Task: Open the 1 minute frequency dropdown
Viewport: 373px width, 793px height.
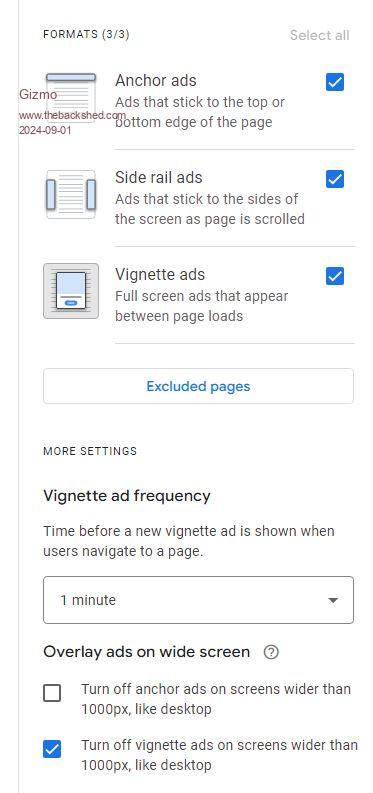Action: pos(198,600)
